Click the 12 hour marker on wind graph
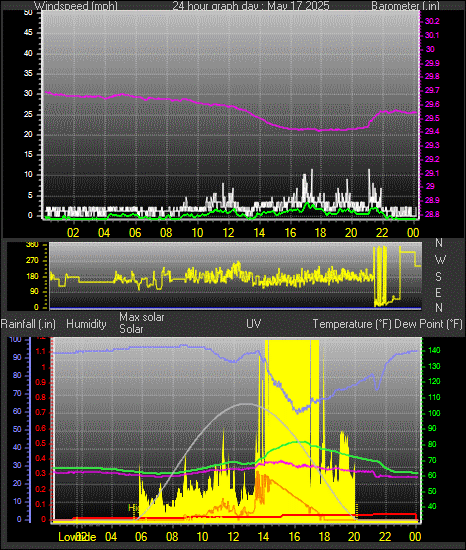 point(228,233)
